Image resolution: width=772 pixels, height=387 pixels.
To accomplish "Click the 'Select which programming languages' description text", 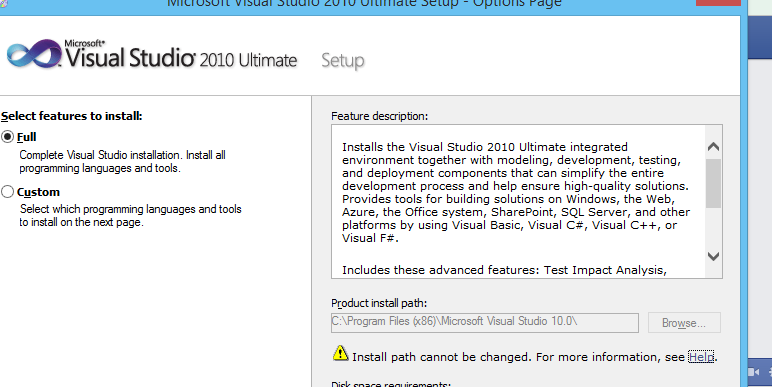I will (x=130, y=216).
